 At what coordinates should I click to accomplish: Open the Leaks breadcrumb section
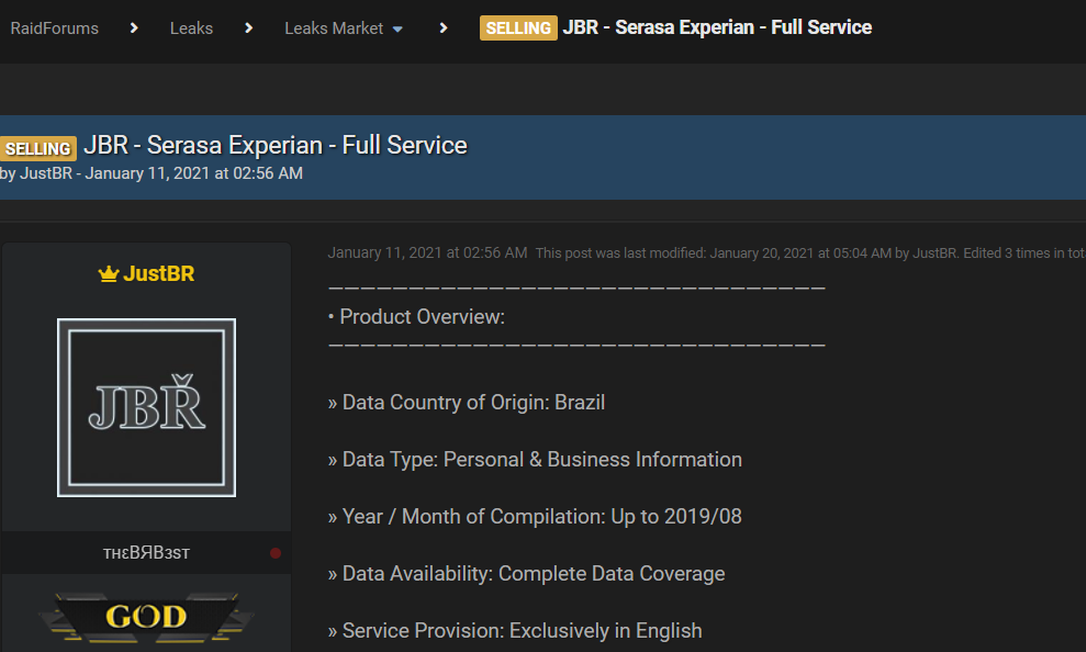191,28
